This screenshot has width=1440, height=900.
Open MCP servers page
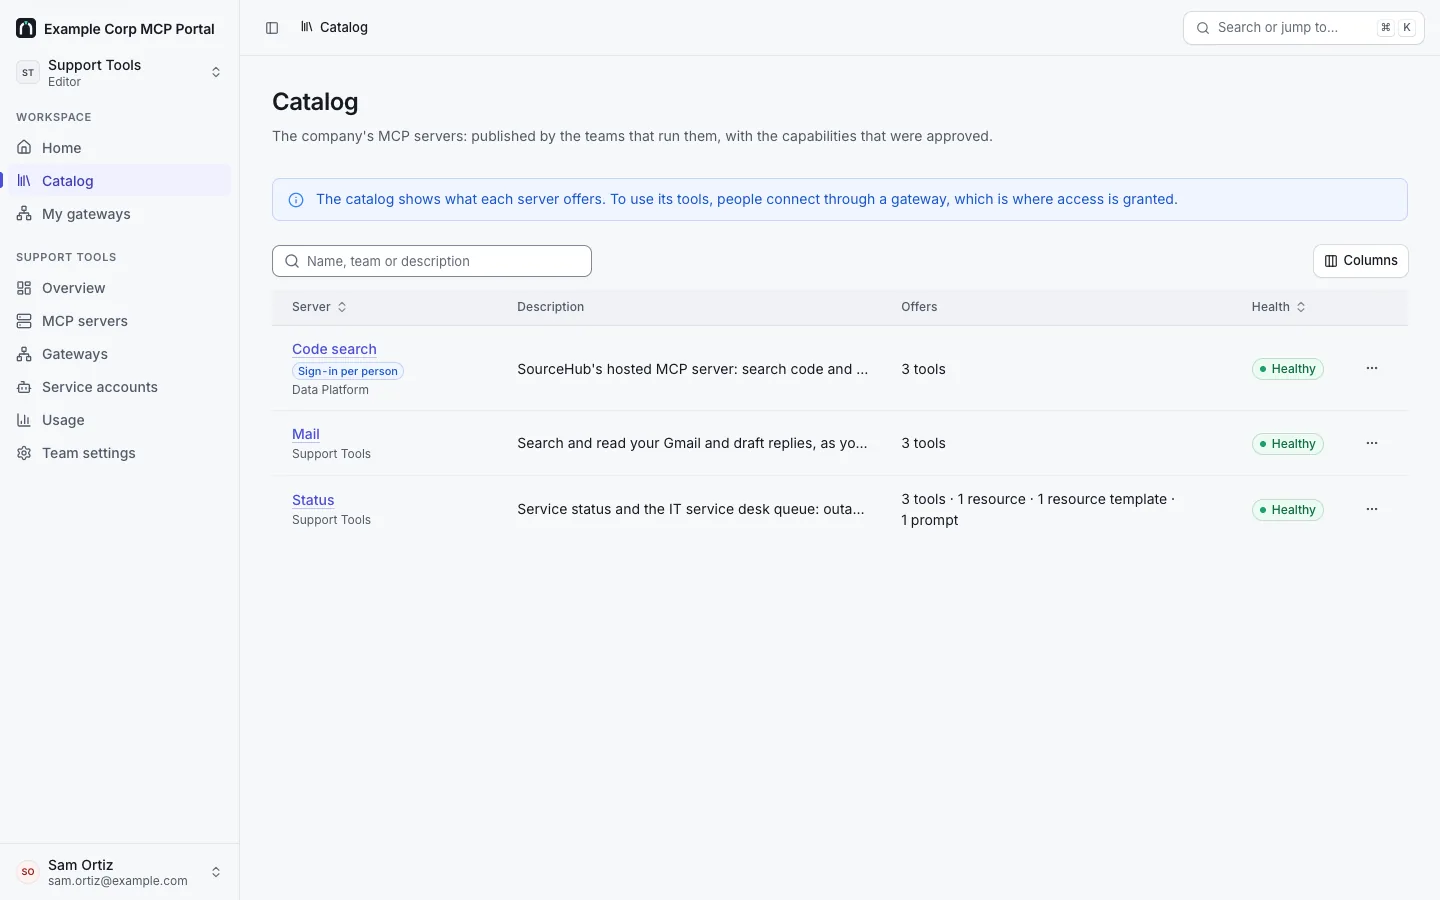tap(119, 321)
